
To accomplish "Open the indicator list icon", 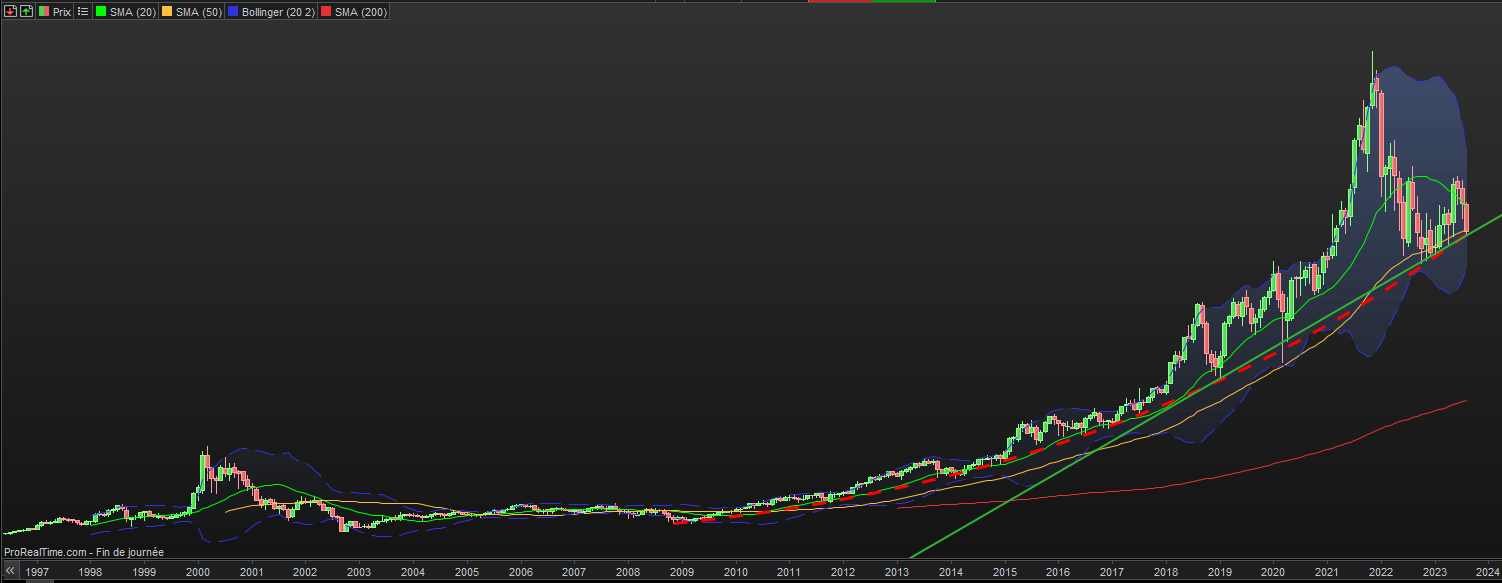I will coord(83,12).
